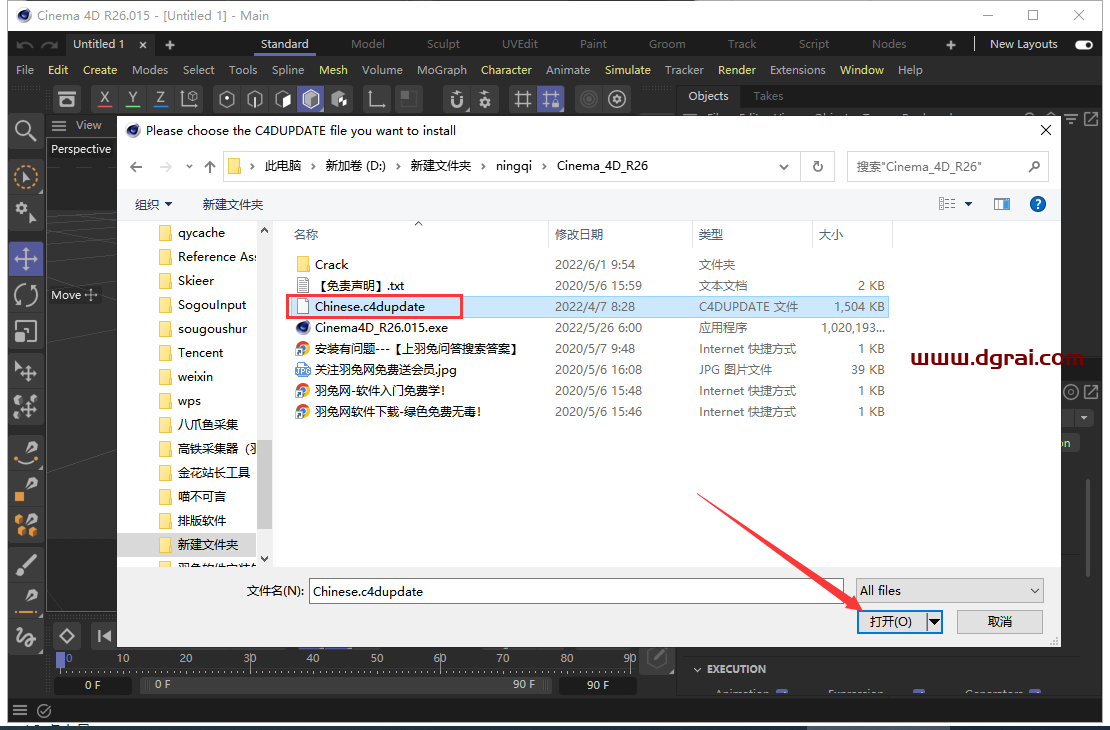Expand the 组织 dropdown menu
This screenshot has width=1110, height=730.
[153, 204]
